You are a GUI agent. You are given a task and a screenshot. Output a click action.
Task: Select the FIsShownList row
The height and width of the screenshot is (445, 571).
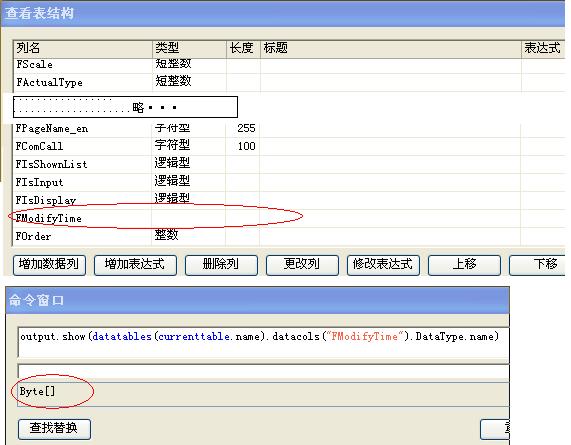(289, 164)
